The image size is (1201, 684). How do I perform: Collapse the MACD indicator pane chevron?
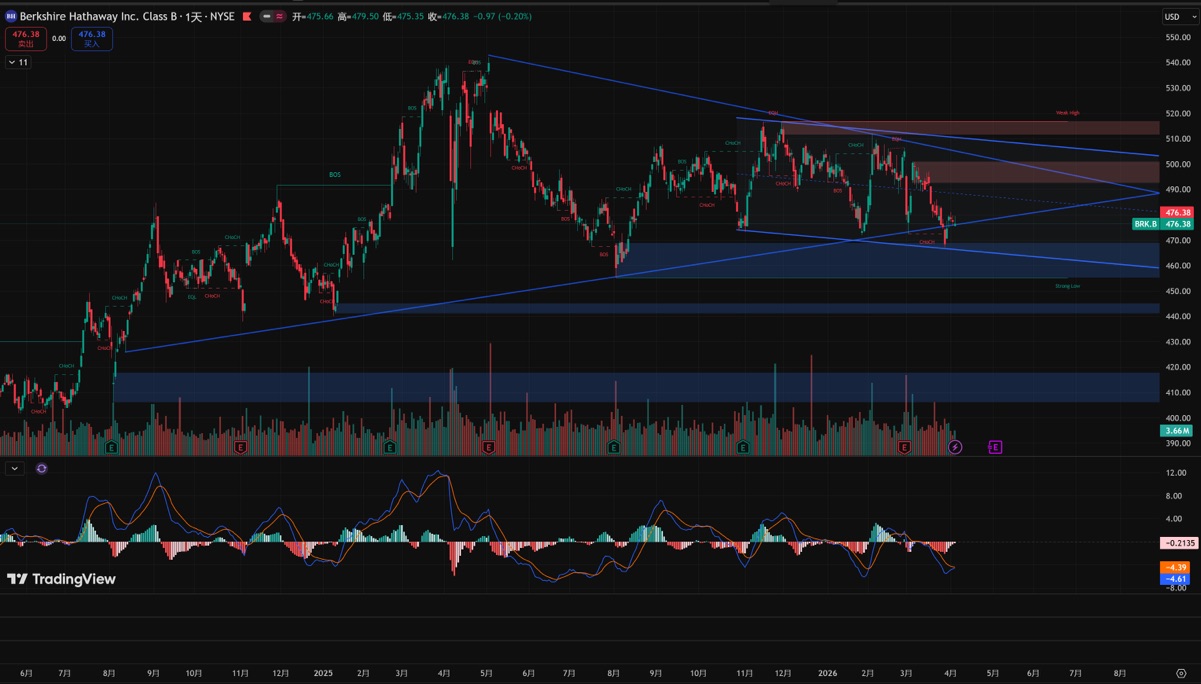tap(14, 468)
